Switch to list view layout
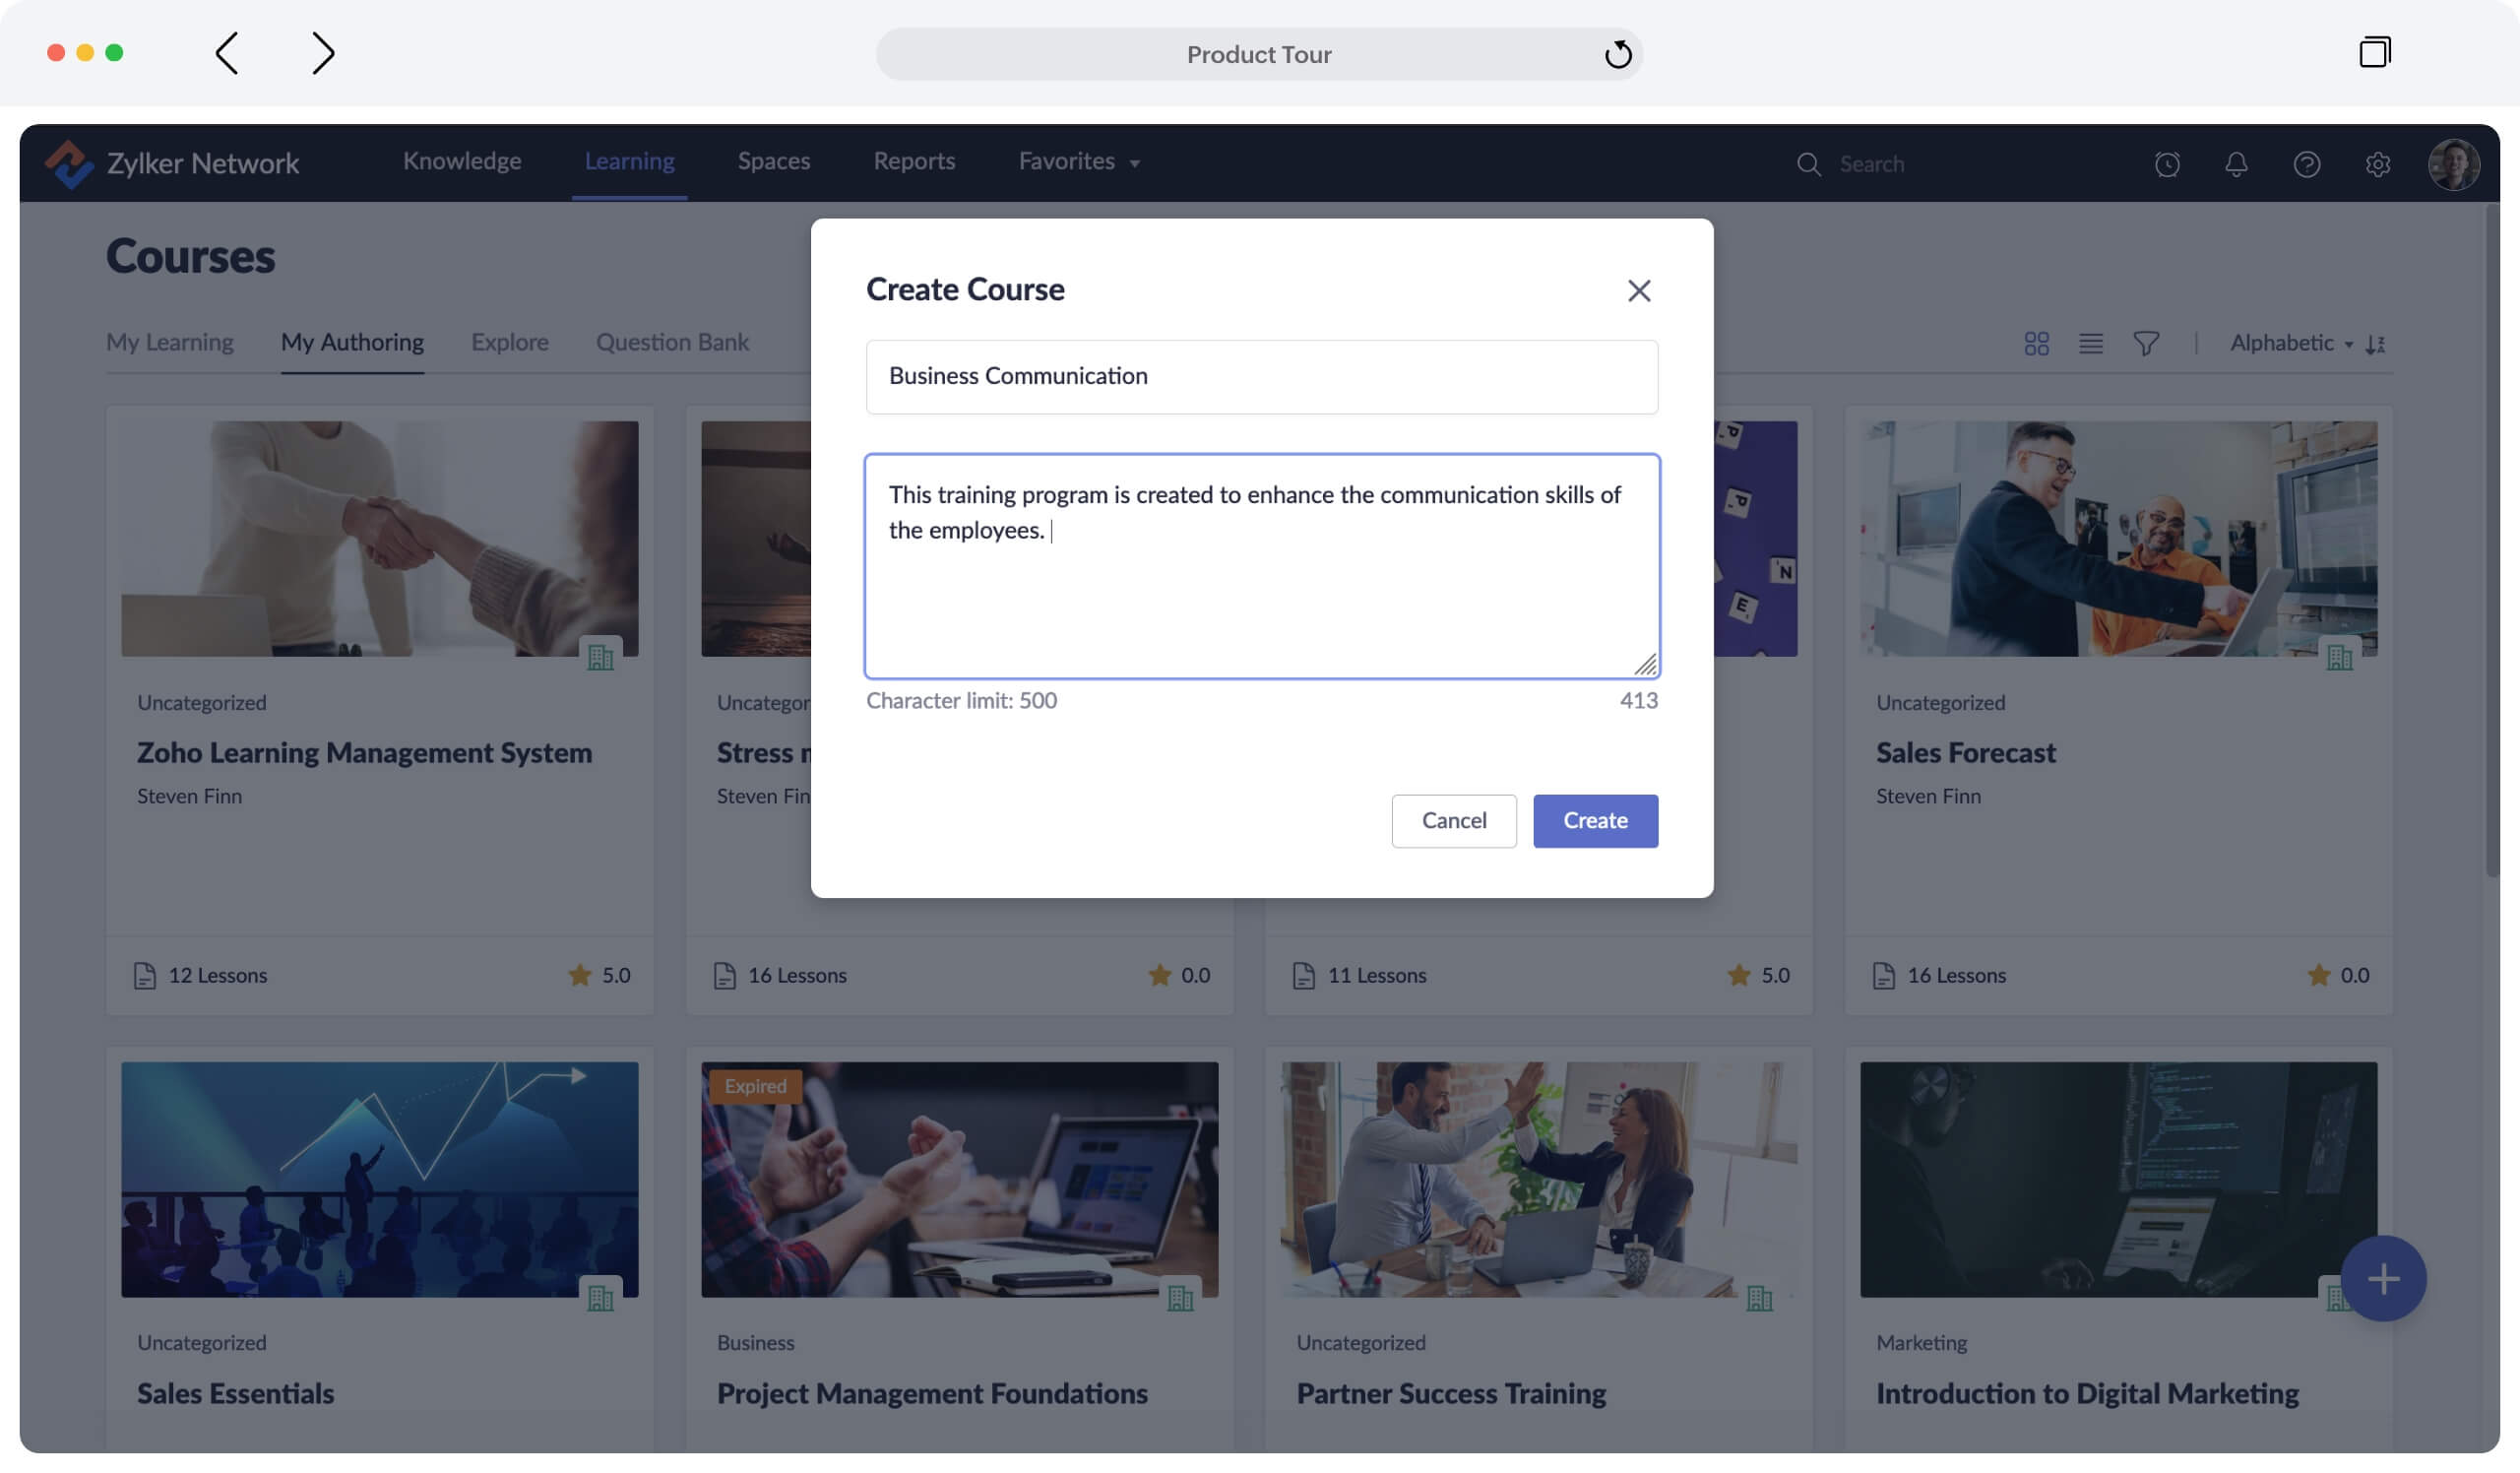 click(x=2090, y=343)
